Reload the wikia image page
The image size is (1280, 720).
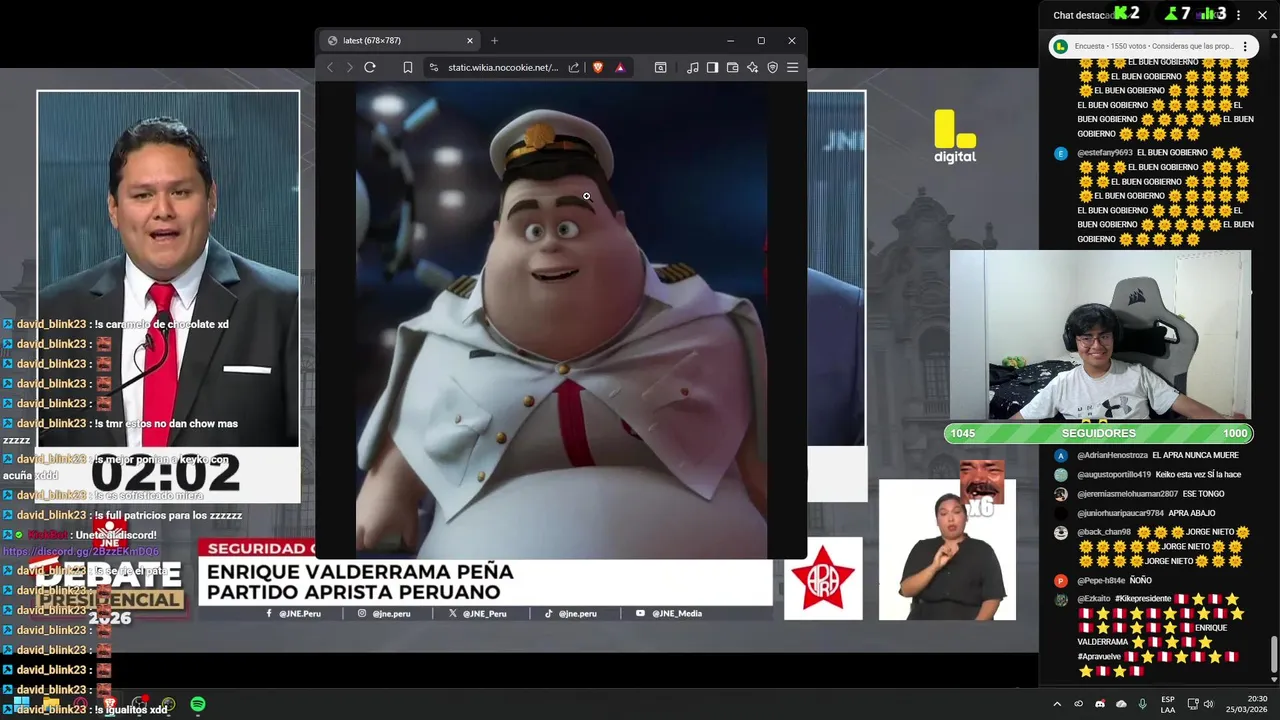(x=370, y=67)
